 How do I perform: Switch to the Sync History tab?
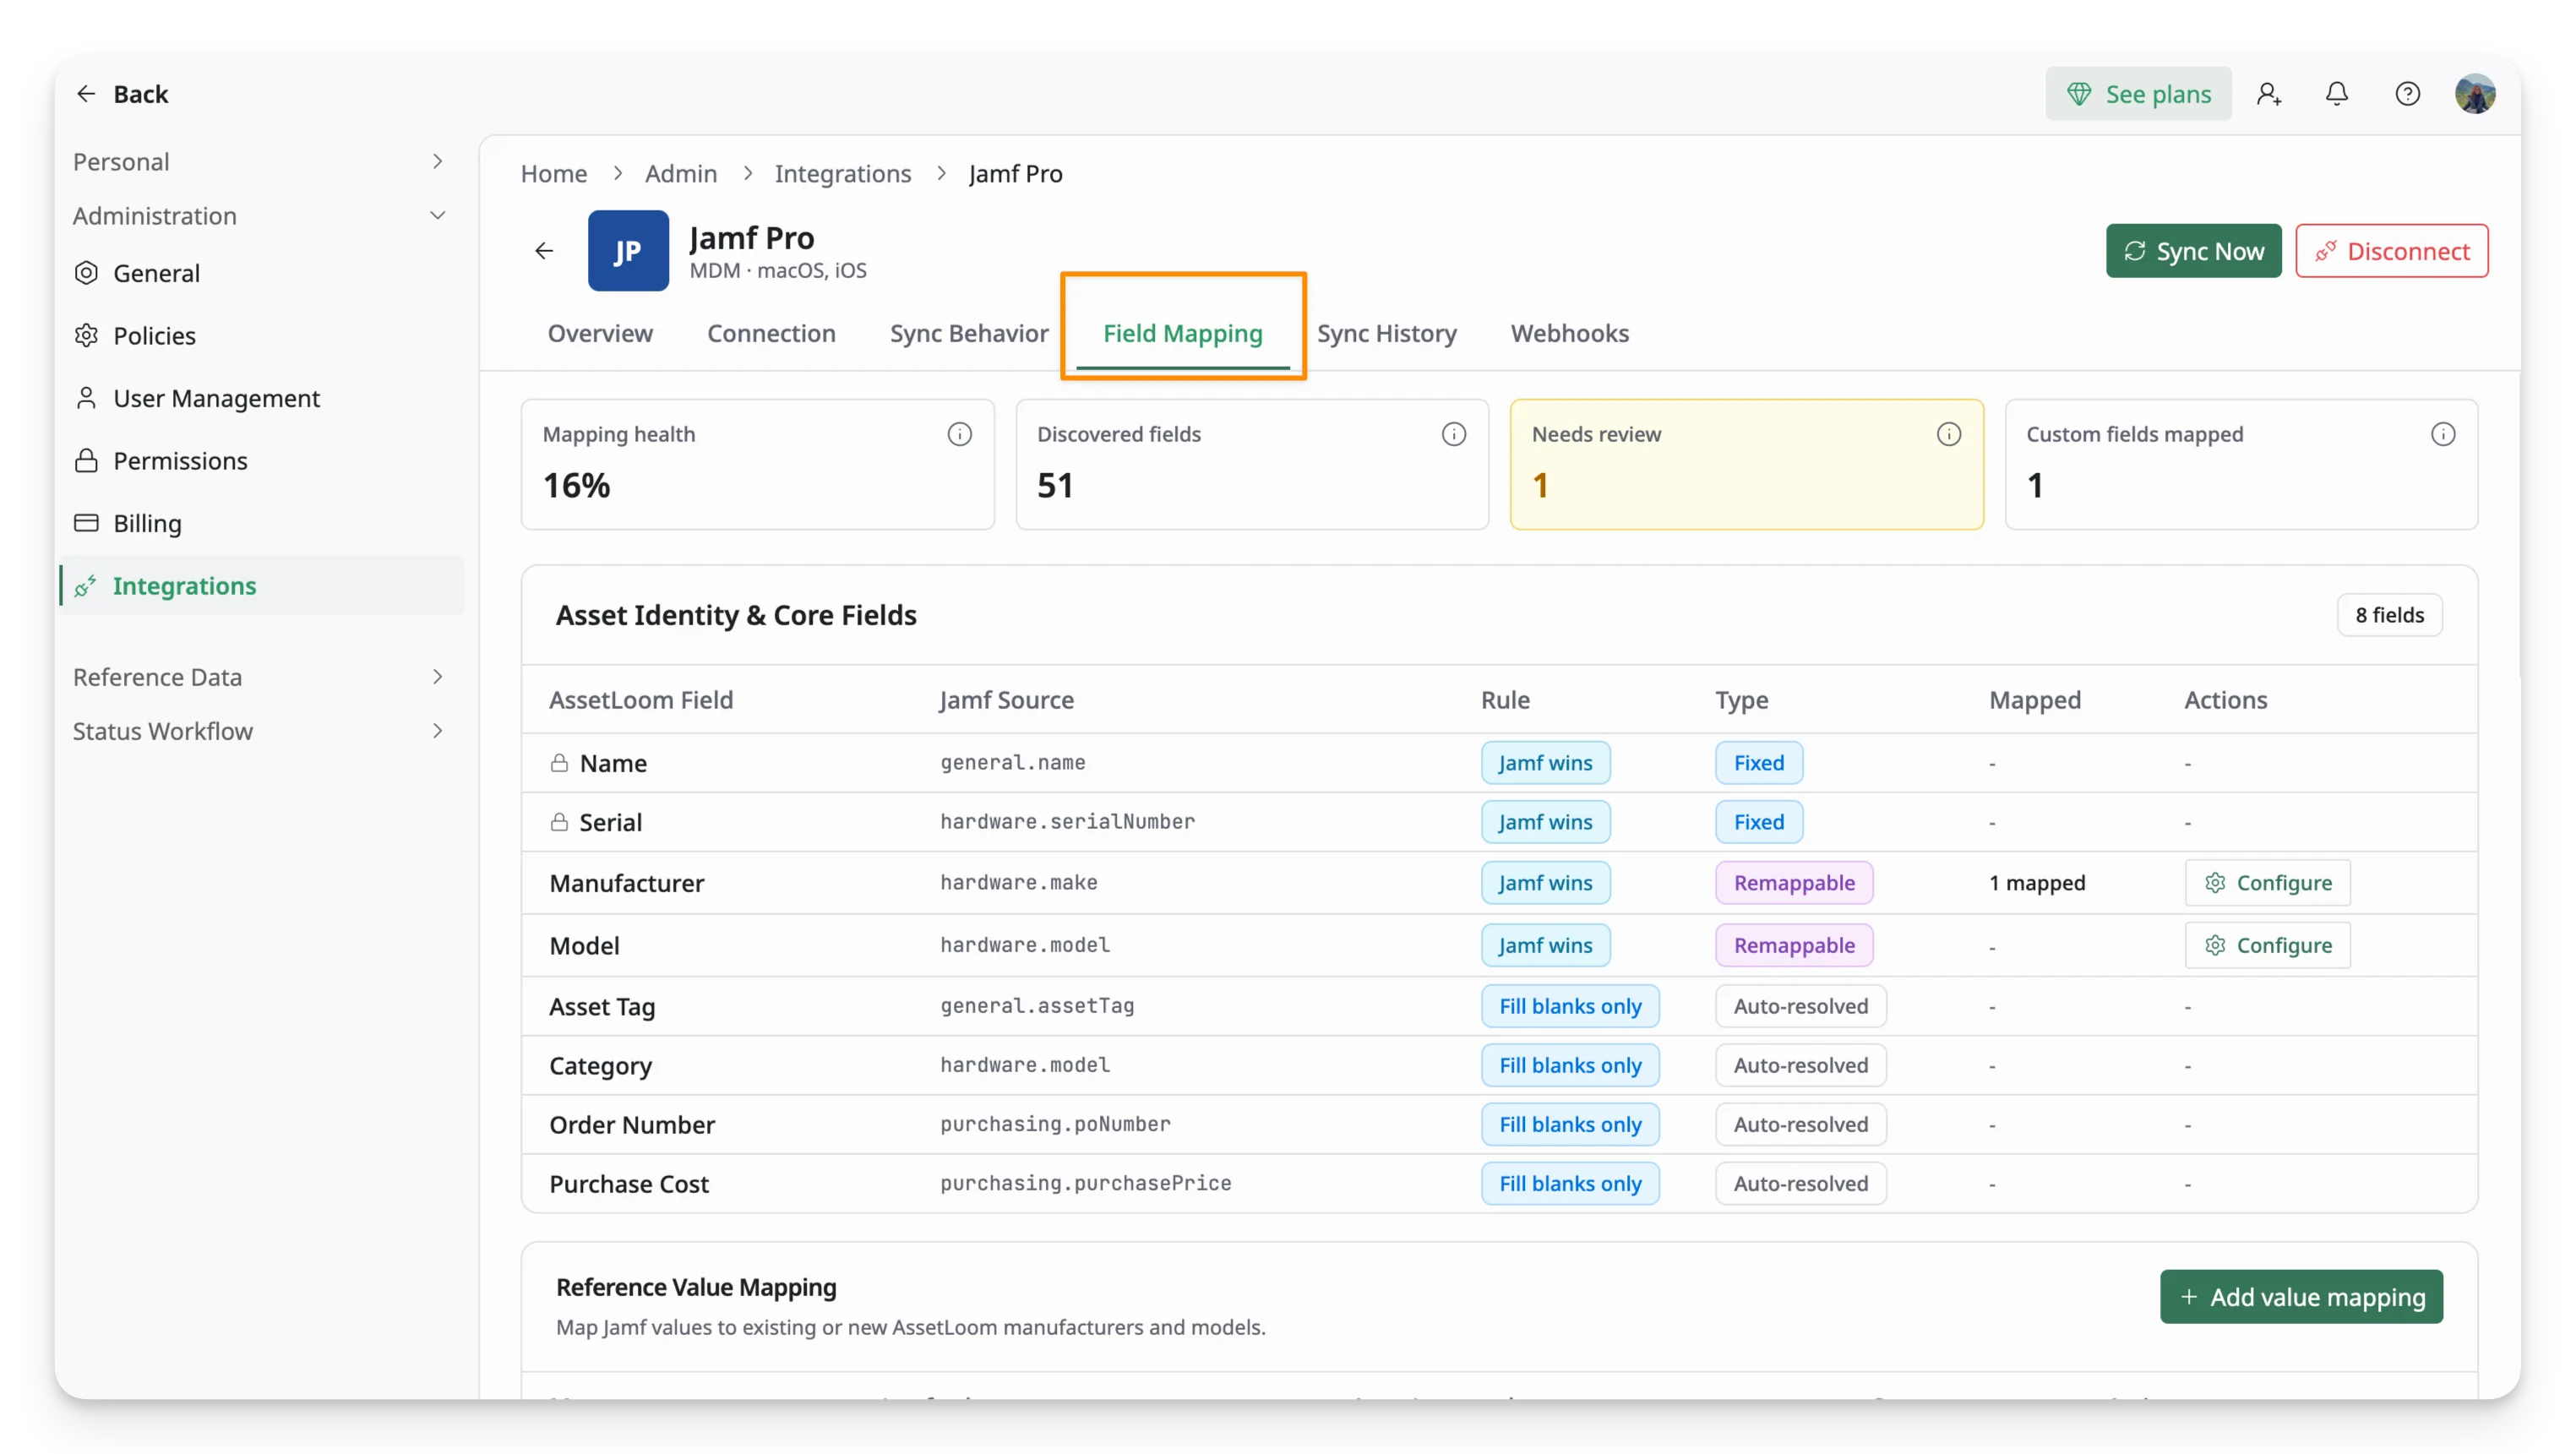(1386, 333)
